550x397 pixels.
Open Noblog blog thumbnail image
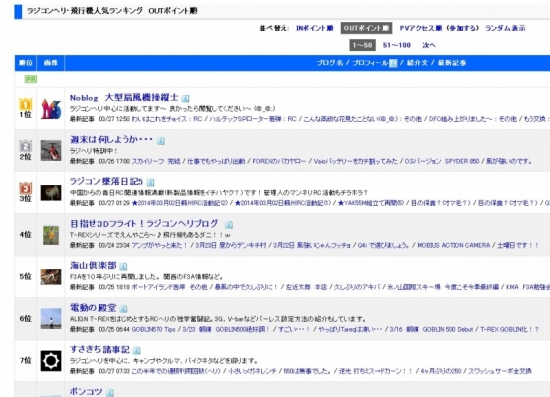pyautogui.click(x=51, y=109)
